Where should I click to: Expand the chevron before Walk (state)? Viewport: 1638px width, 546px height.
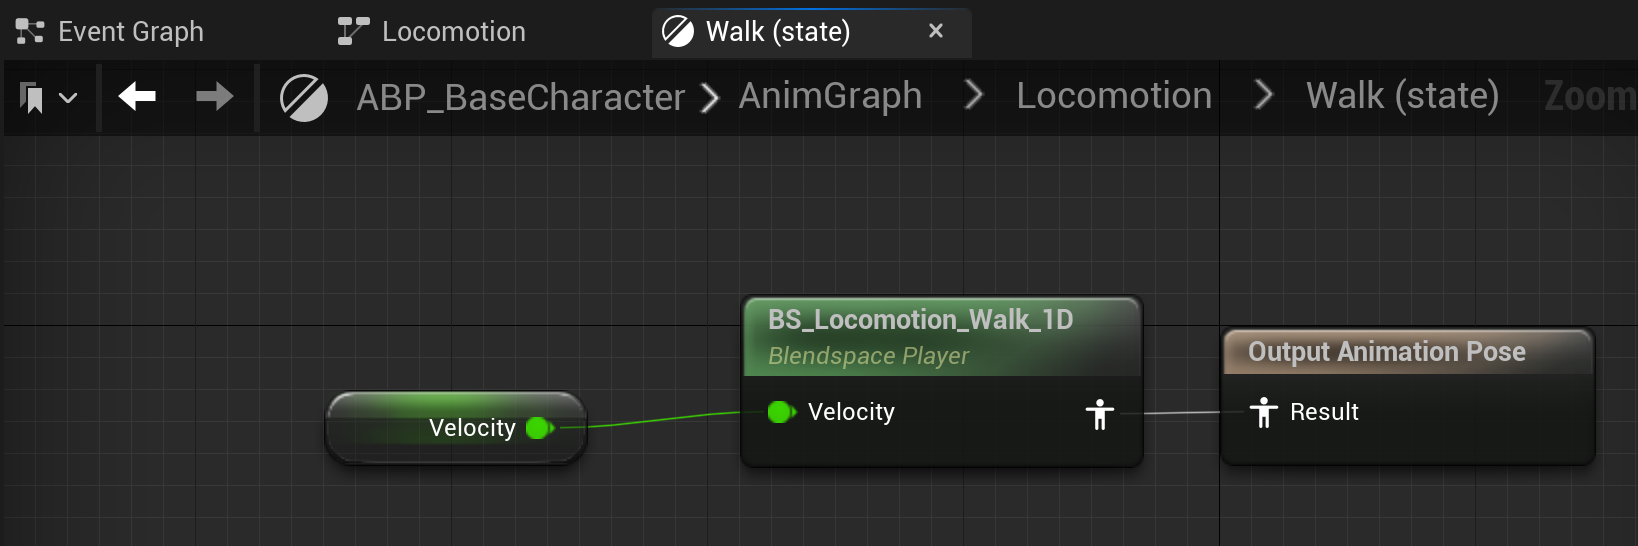(x=1263, y=96)
